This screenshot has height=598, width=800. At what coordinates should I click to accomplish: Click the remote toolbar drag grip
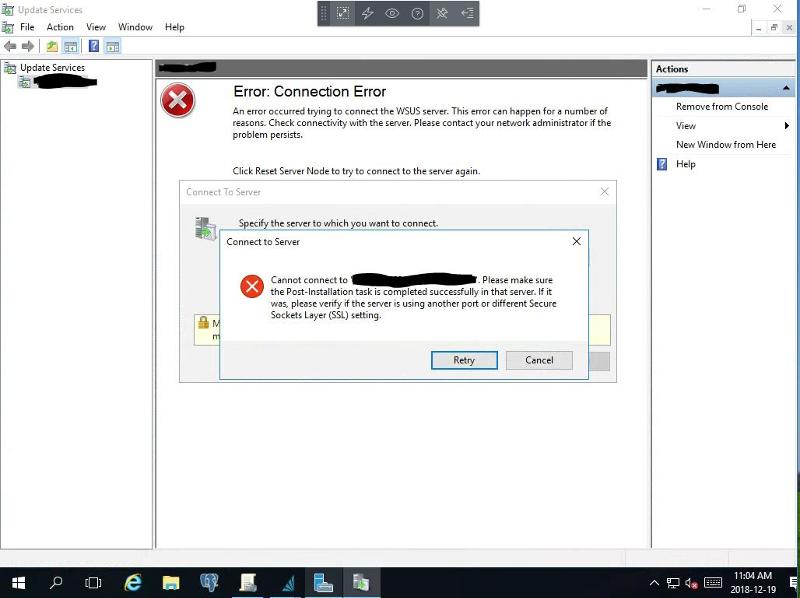[x=323, y=14]
